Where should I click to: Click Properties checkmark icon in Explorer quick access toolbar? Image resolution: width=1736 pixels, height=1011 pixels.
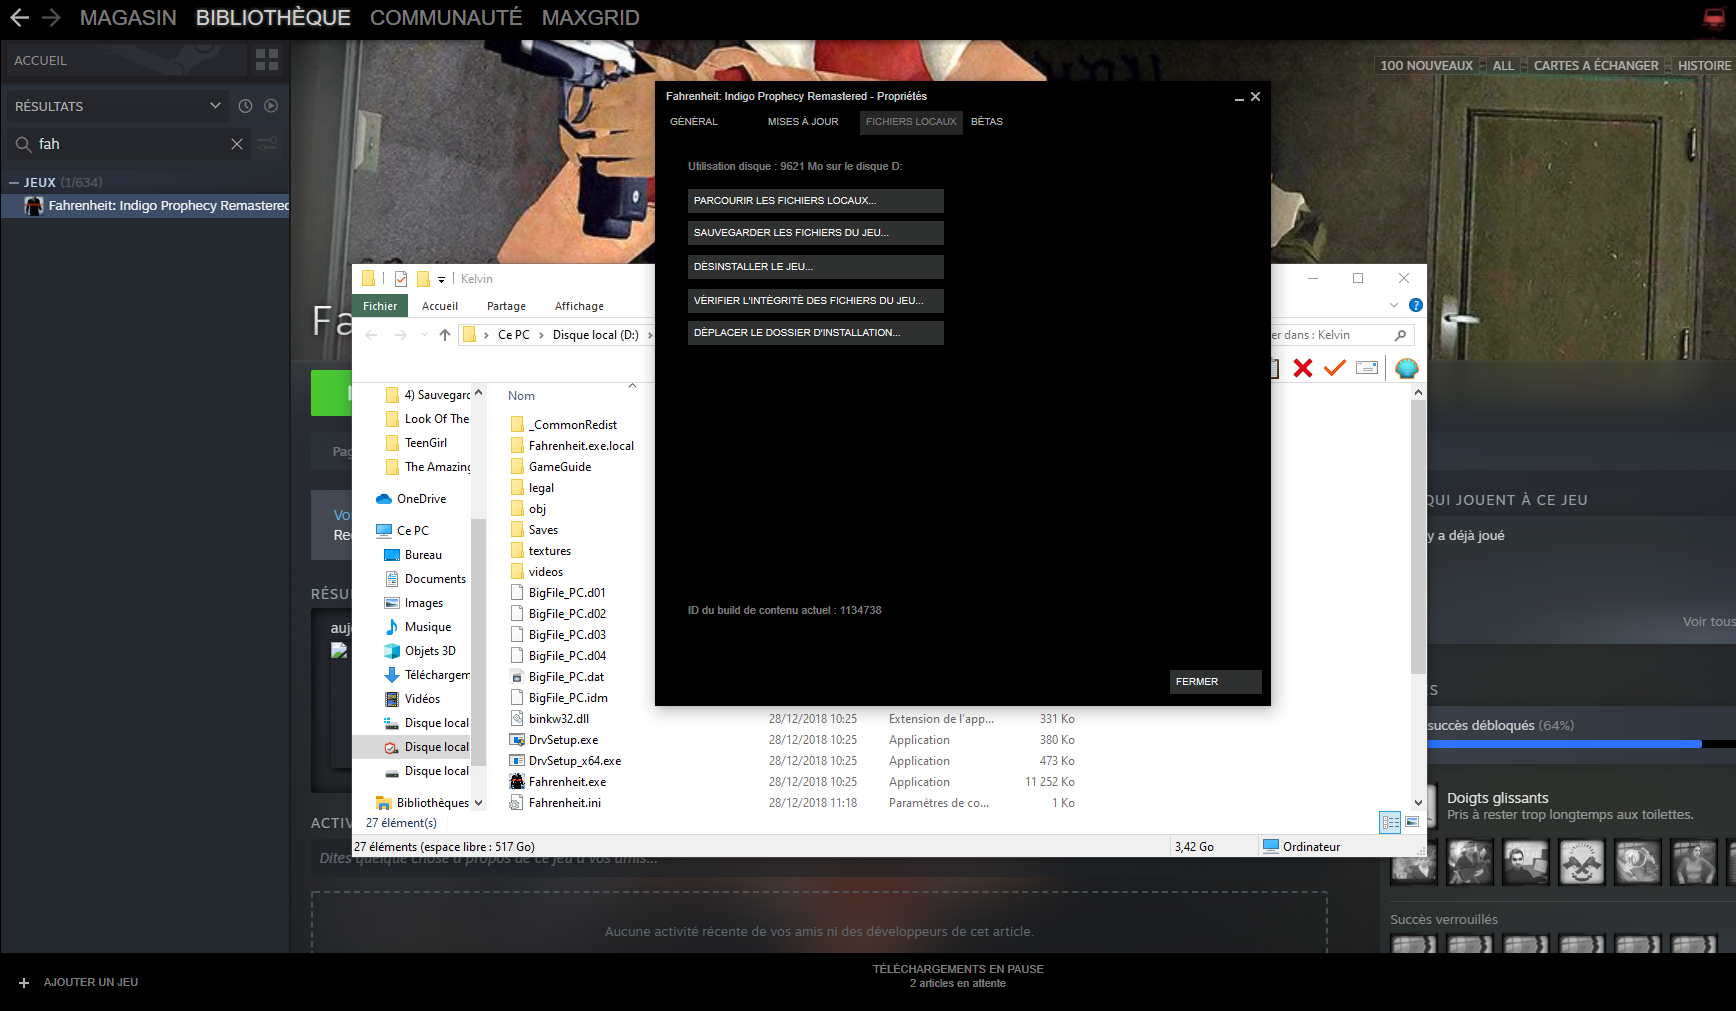click(401, 279)
